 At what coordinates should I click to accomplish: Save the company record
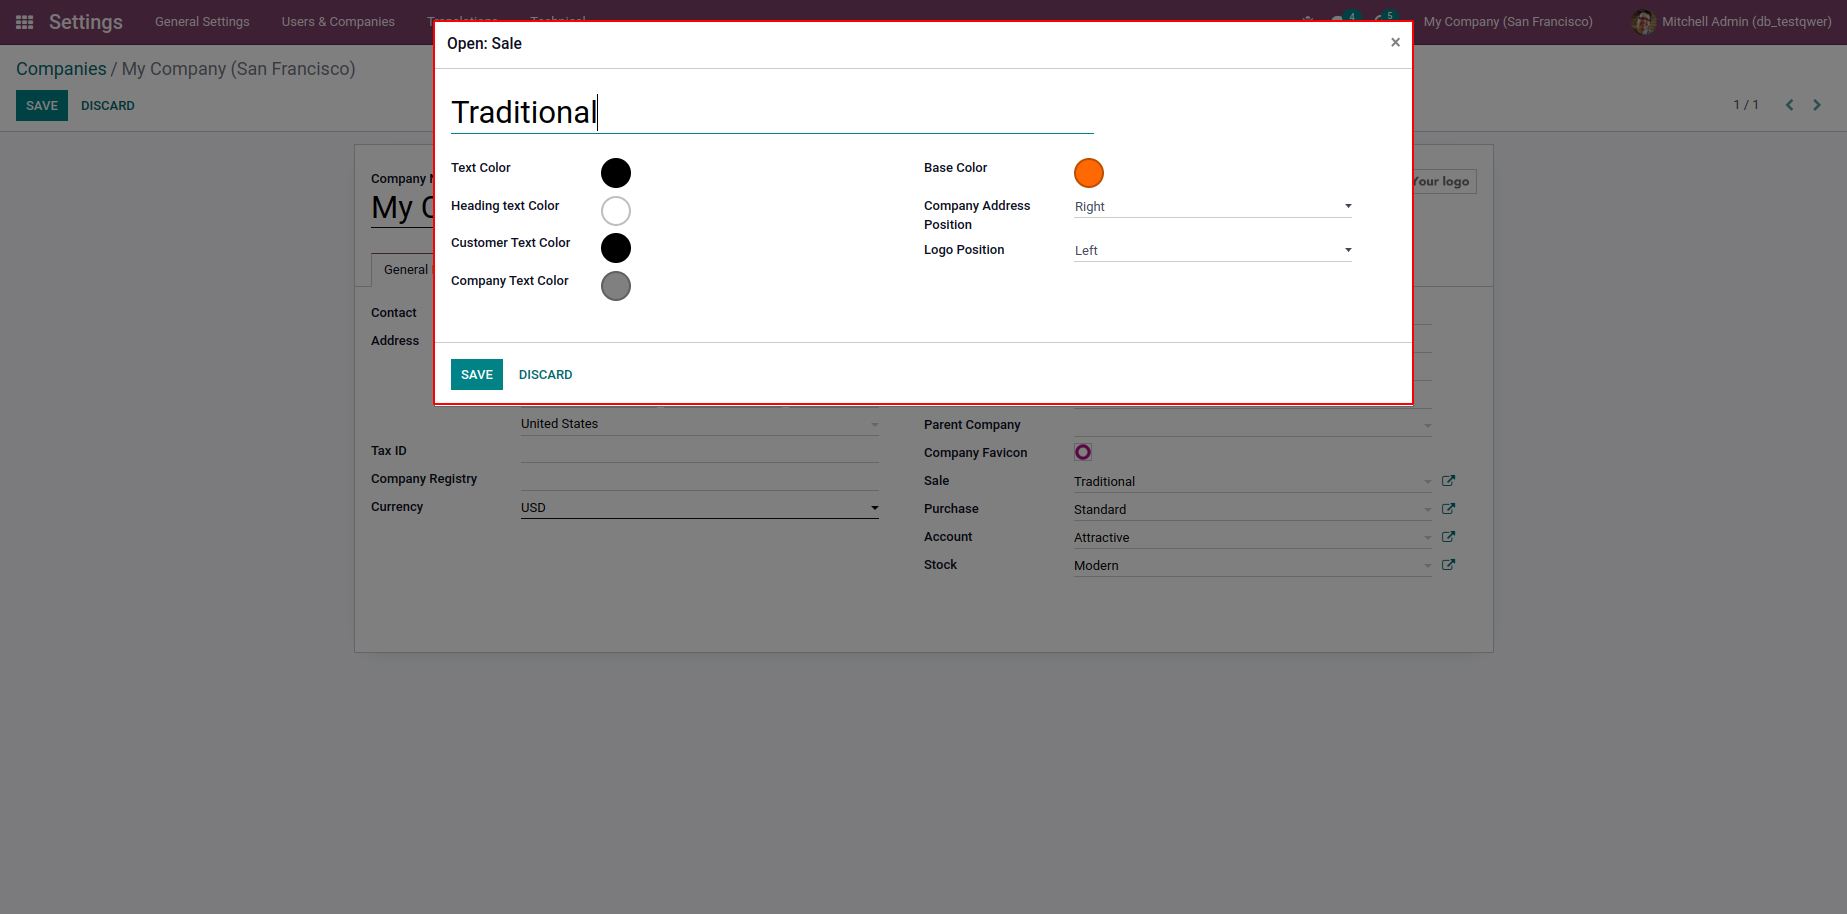click(x=42, y=105)
